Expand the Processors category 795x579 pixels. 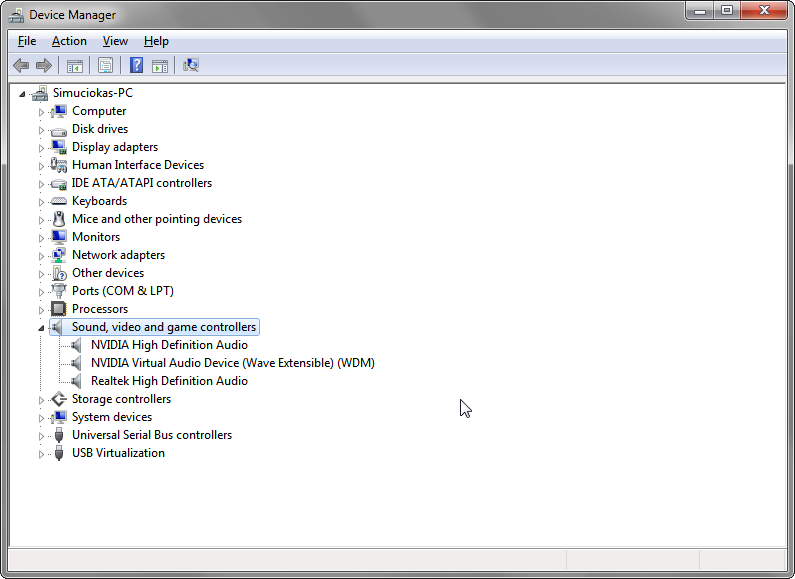[41, 310]
